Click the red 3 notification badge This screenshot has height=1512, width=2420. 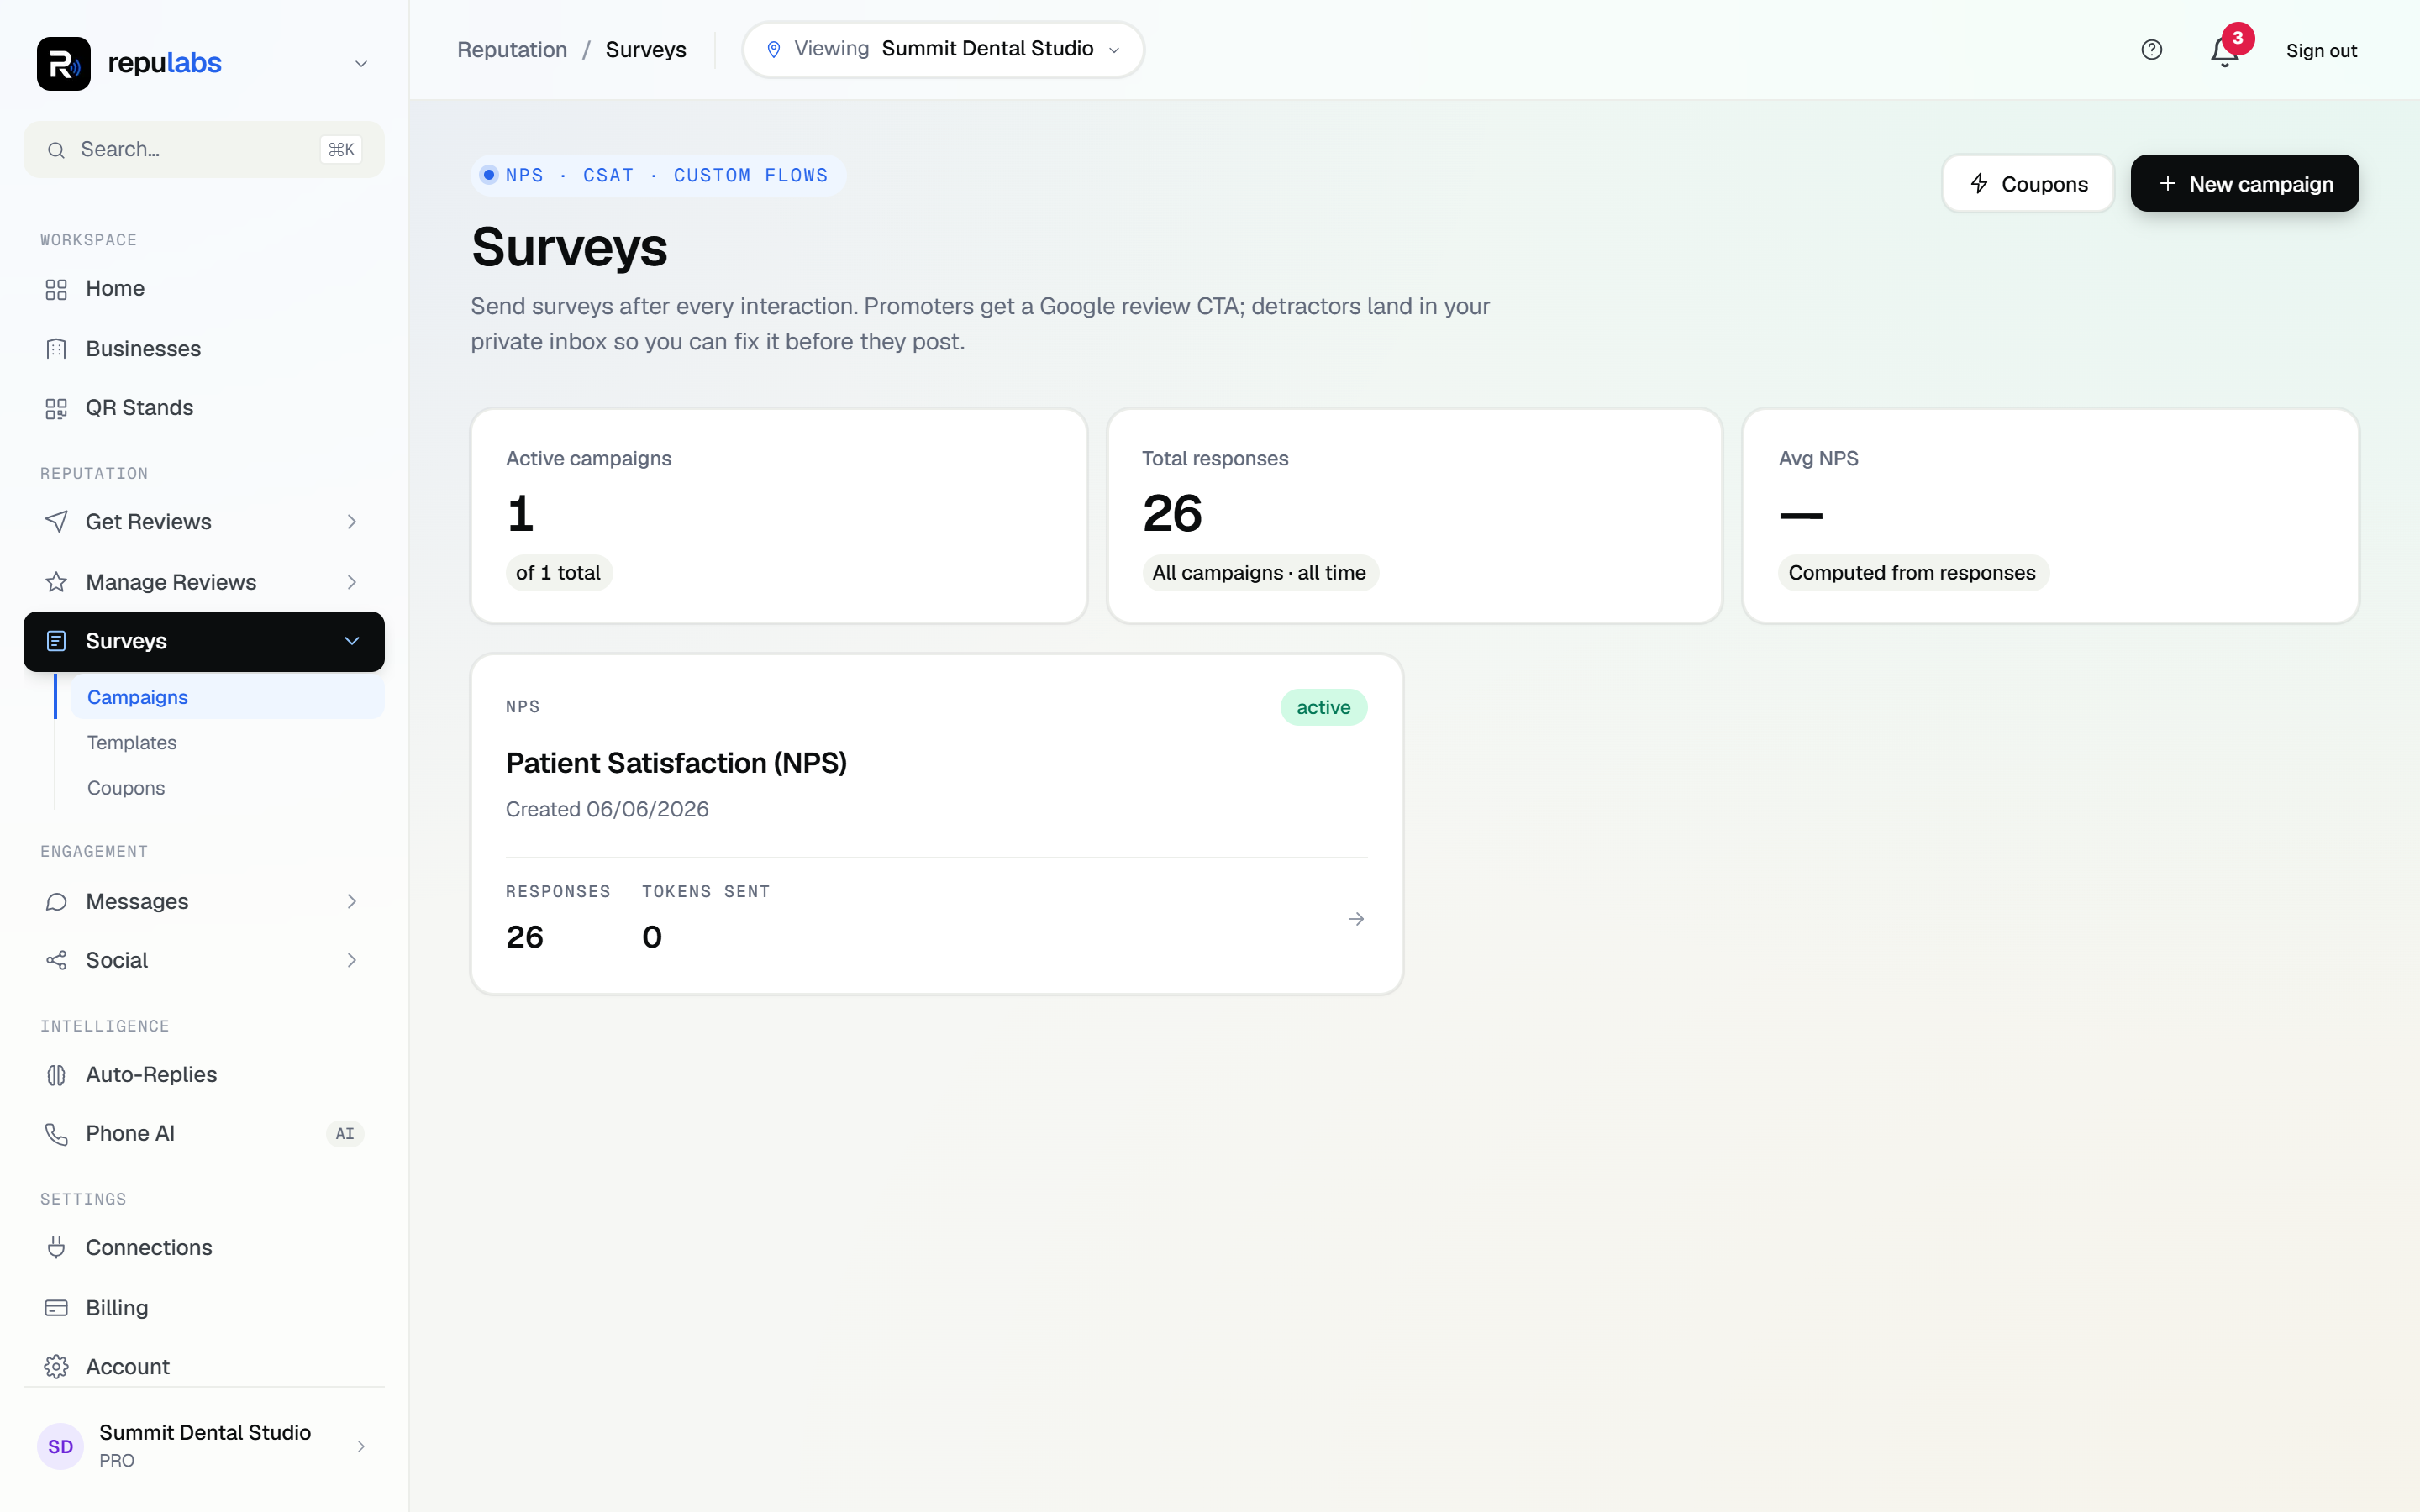pos(2238,38)
